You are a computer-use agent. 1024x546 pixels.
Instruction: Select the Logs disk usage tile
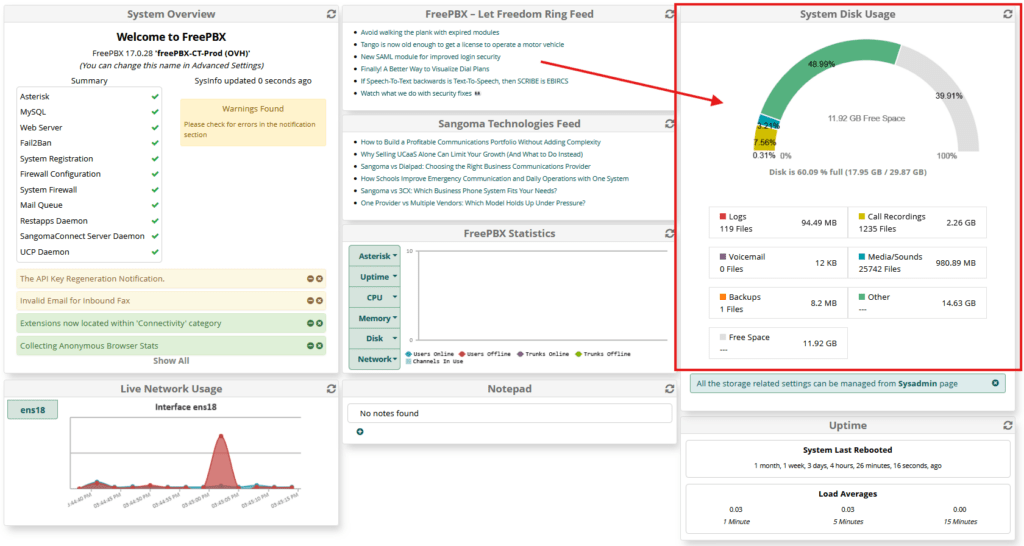click(778, 223)
